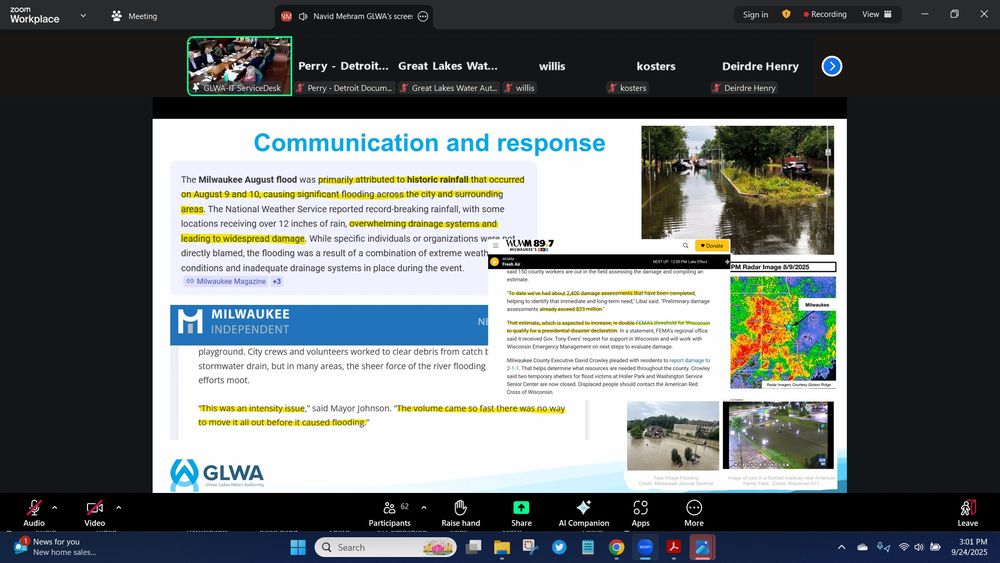Click the Milwaukee Magazine source link
Screen dimensions: 1000x563
pyautogui.click(x=226, y=281)
